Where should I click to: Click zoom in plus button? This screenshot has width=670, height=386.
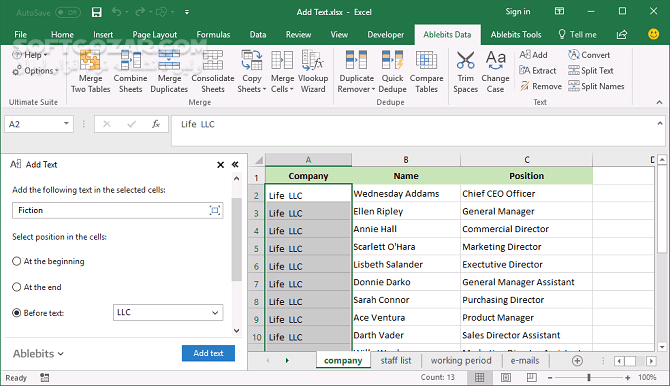(628, 377)
